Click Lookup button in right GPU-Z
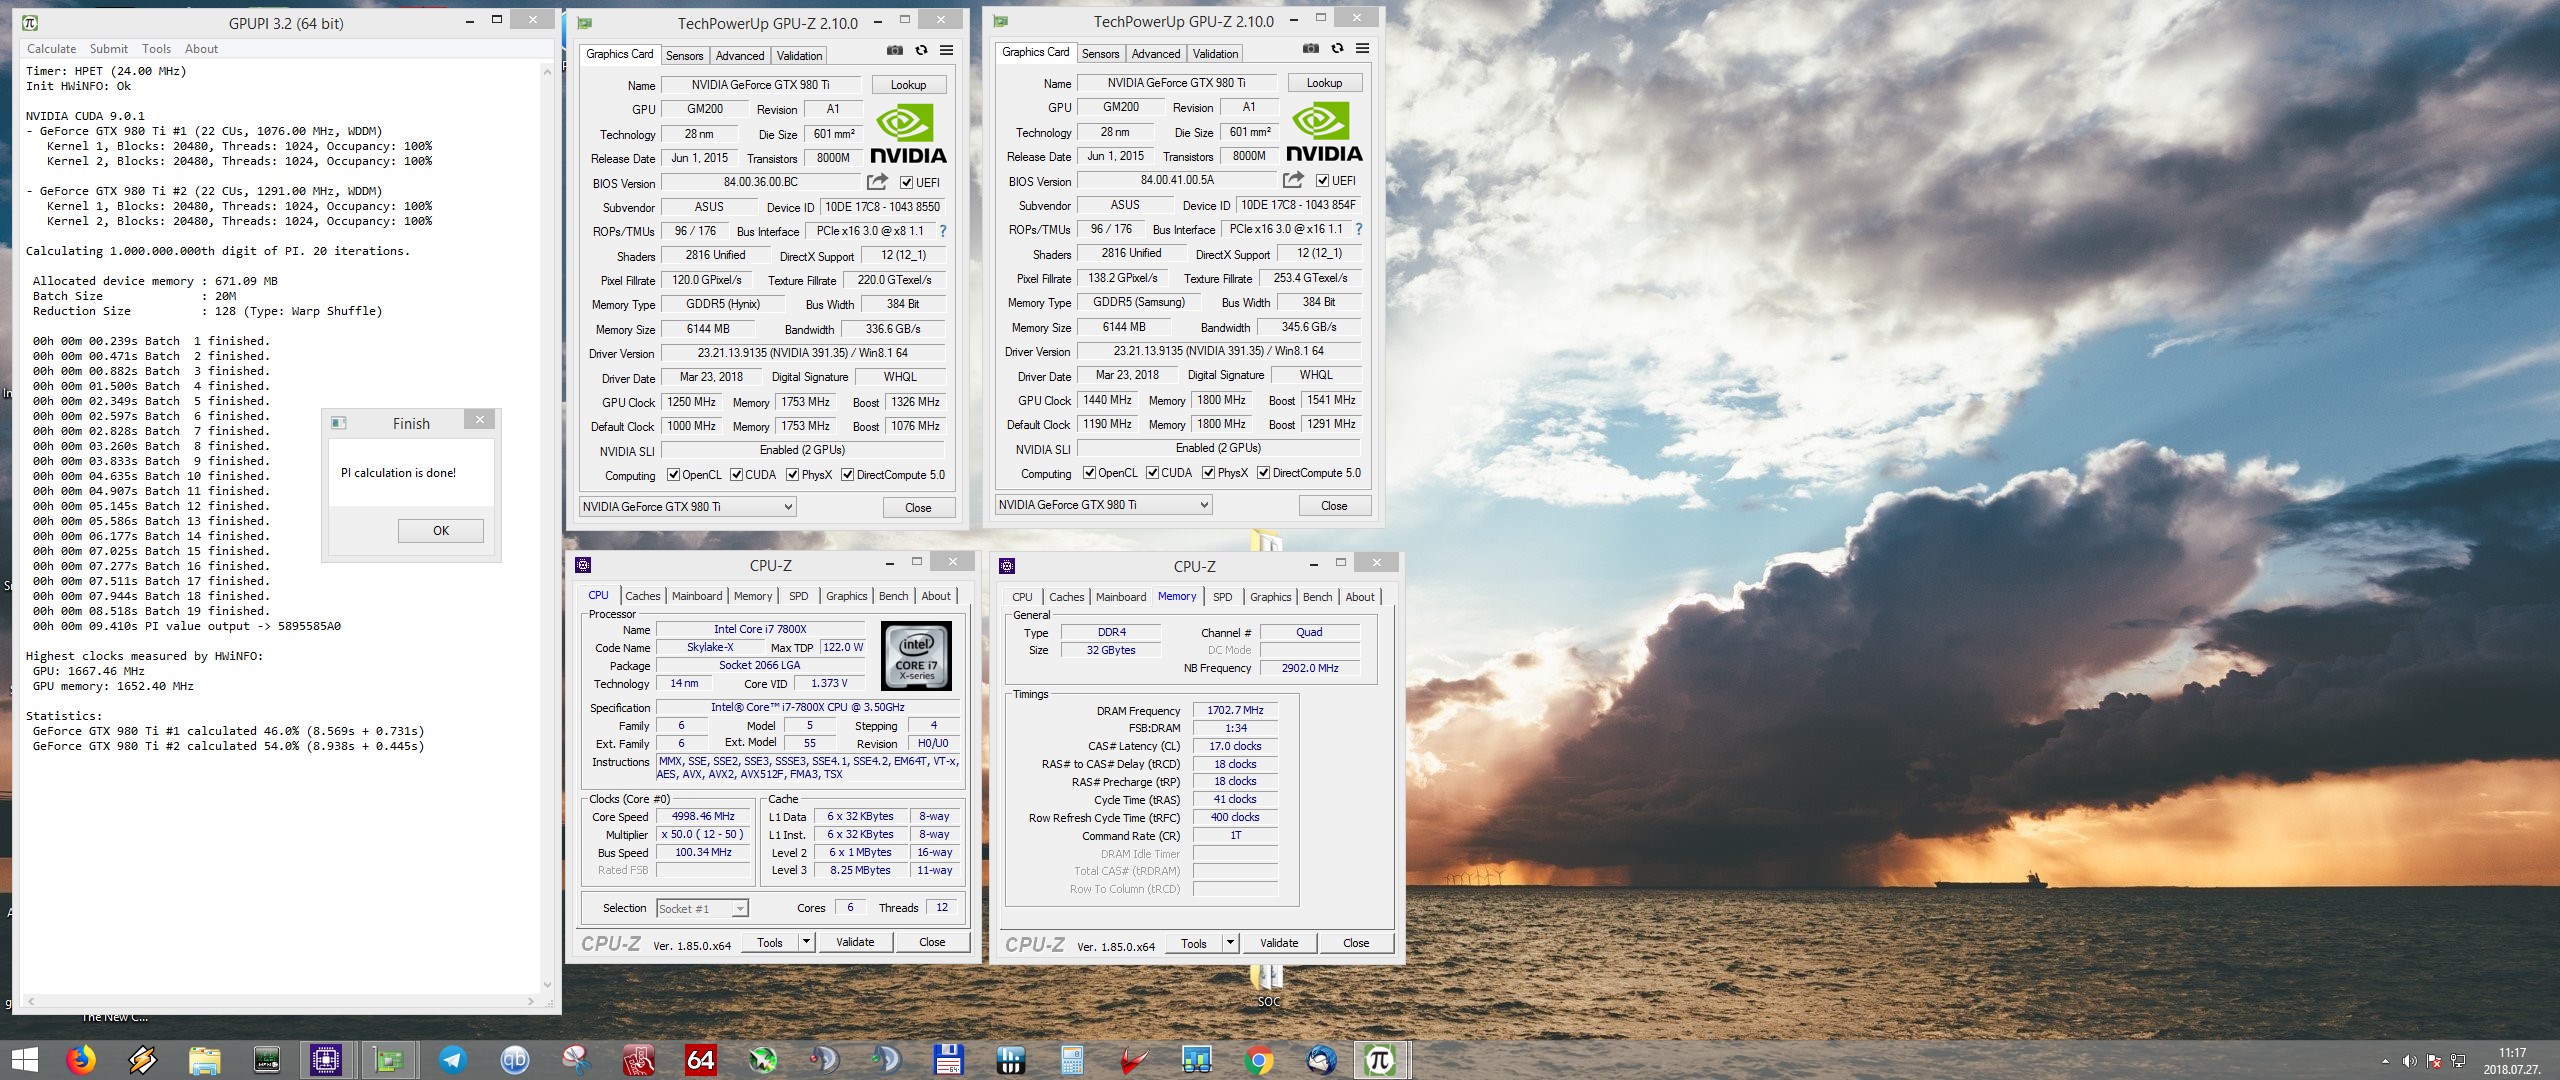Viewport: 2560px width, 1080px height. [x=1325, y=83]
